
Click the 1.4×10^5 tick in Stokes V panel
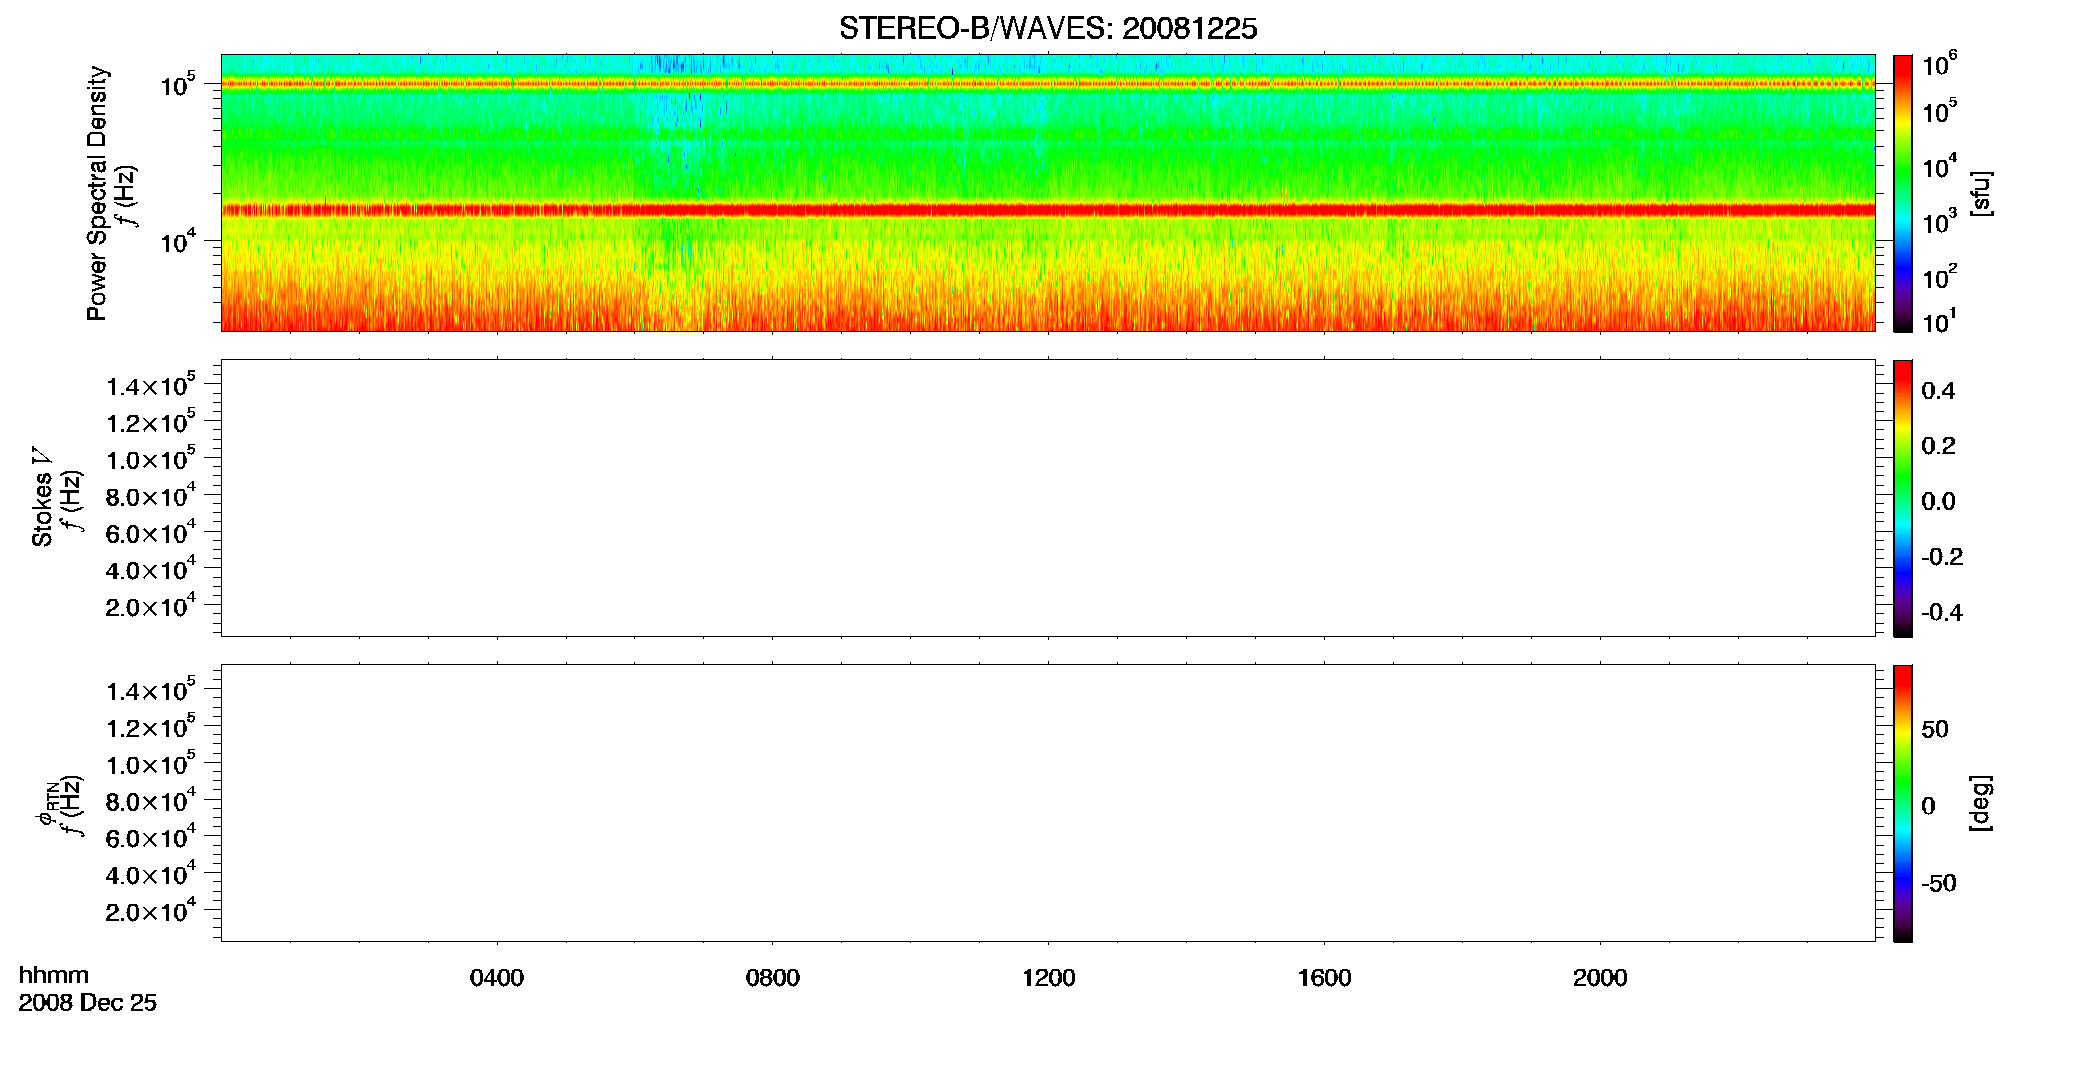151,385
